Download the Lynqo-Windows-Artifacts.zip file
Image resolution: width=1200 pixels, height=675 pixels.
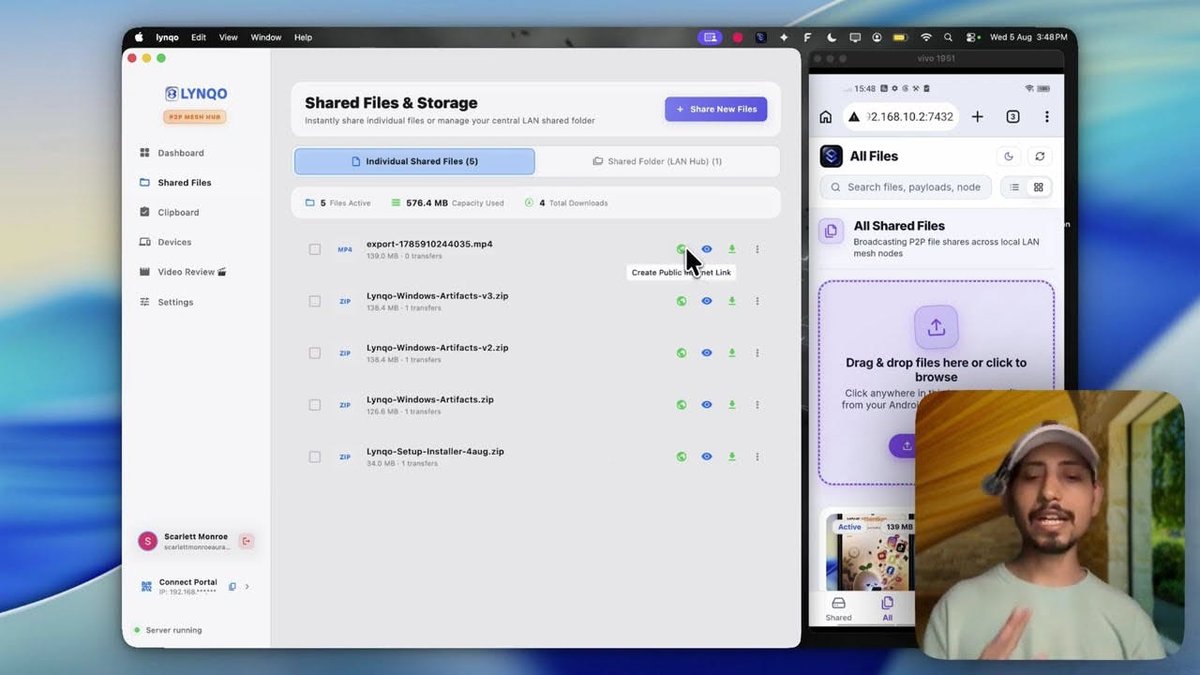[x=732, y=405]
